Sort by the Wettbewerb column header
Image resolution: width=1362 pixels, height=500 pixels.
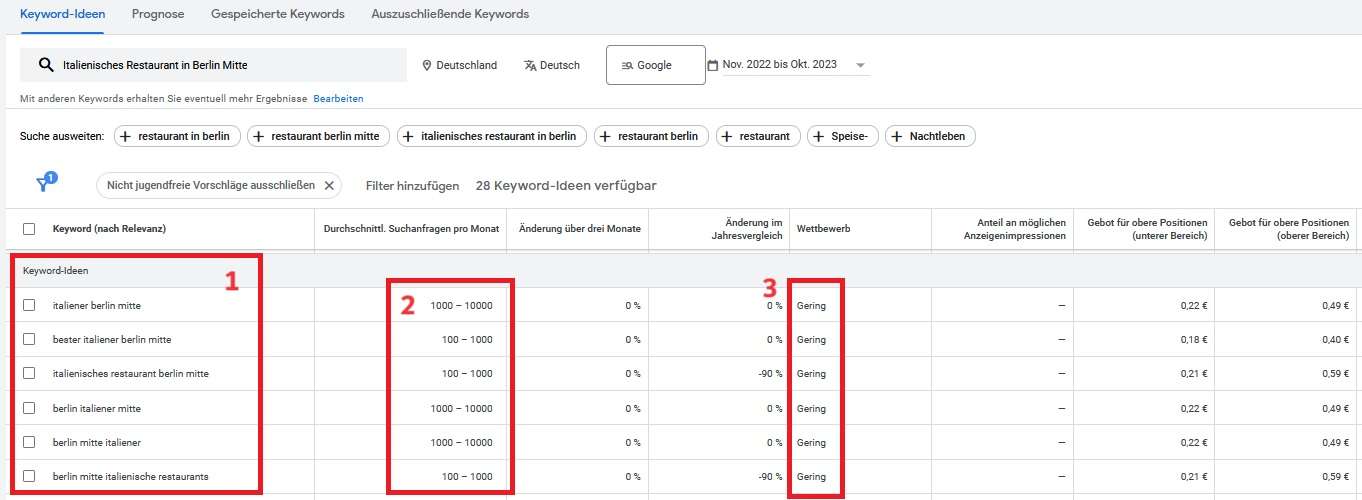pyautogui.click(x=823, y=229)
